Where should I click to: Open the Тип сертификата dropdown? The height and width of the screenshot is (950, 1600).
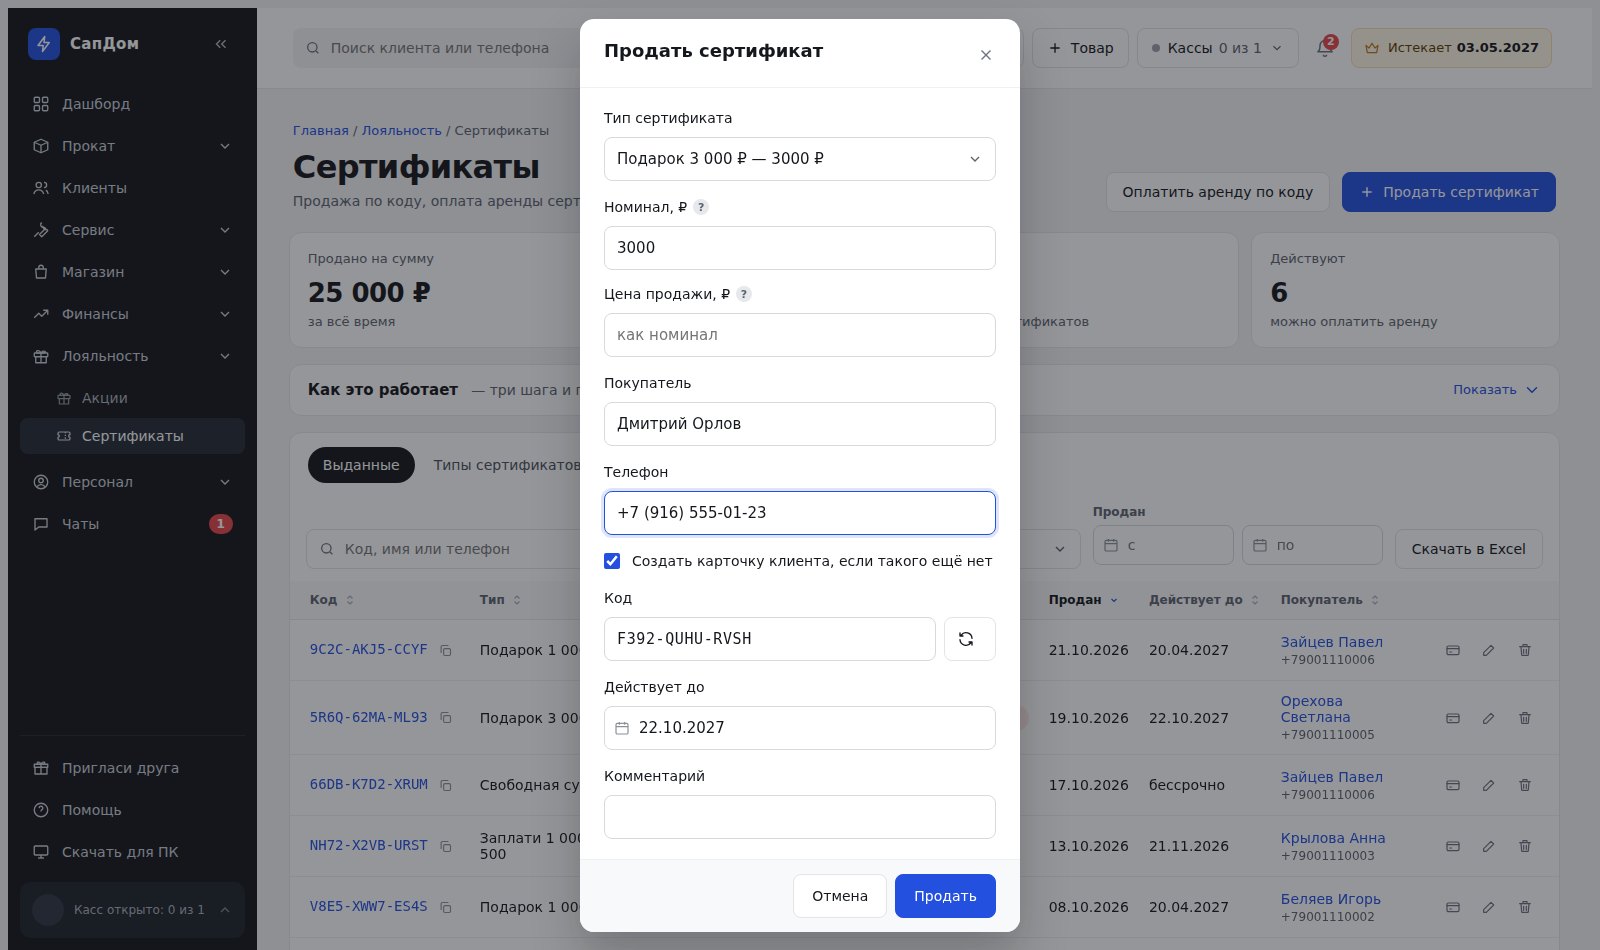tap(800, 159)
